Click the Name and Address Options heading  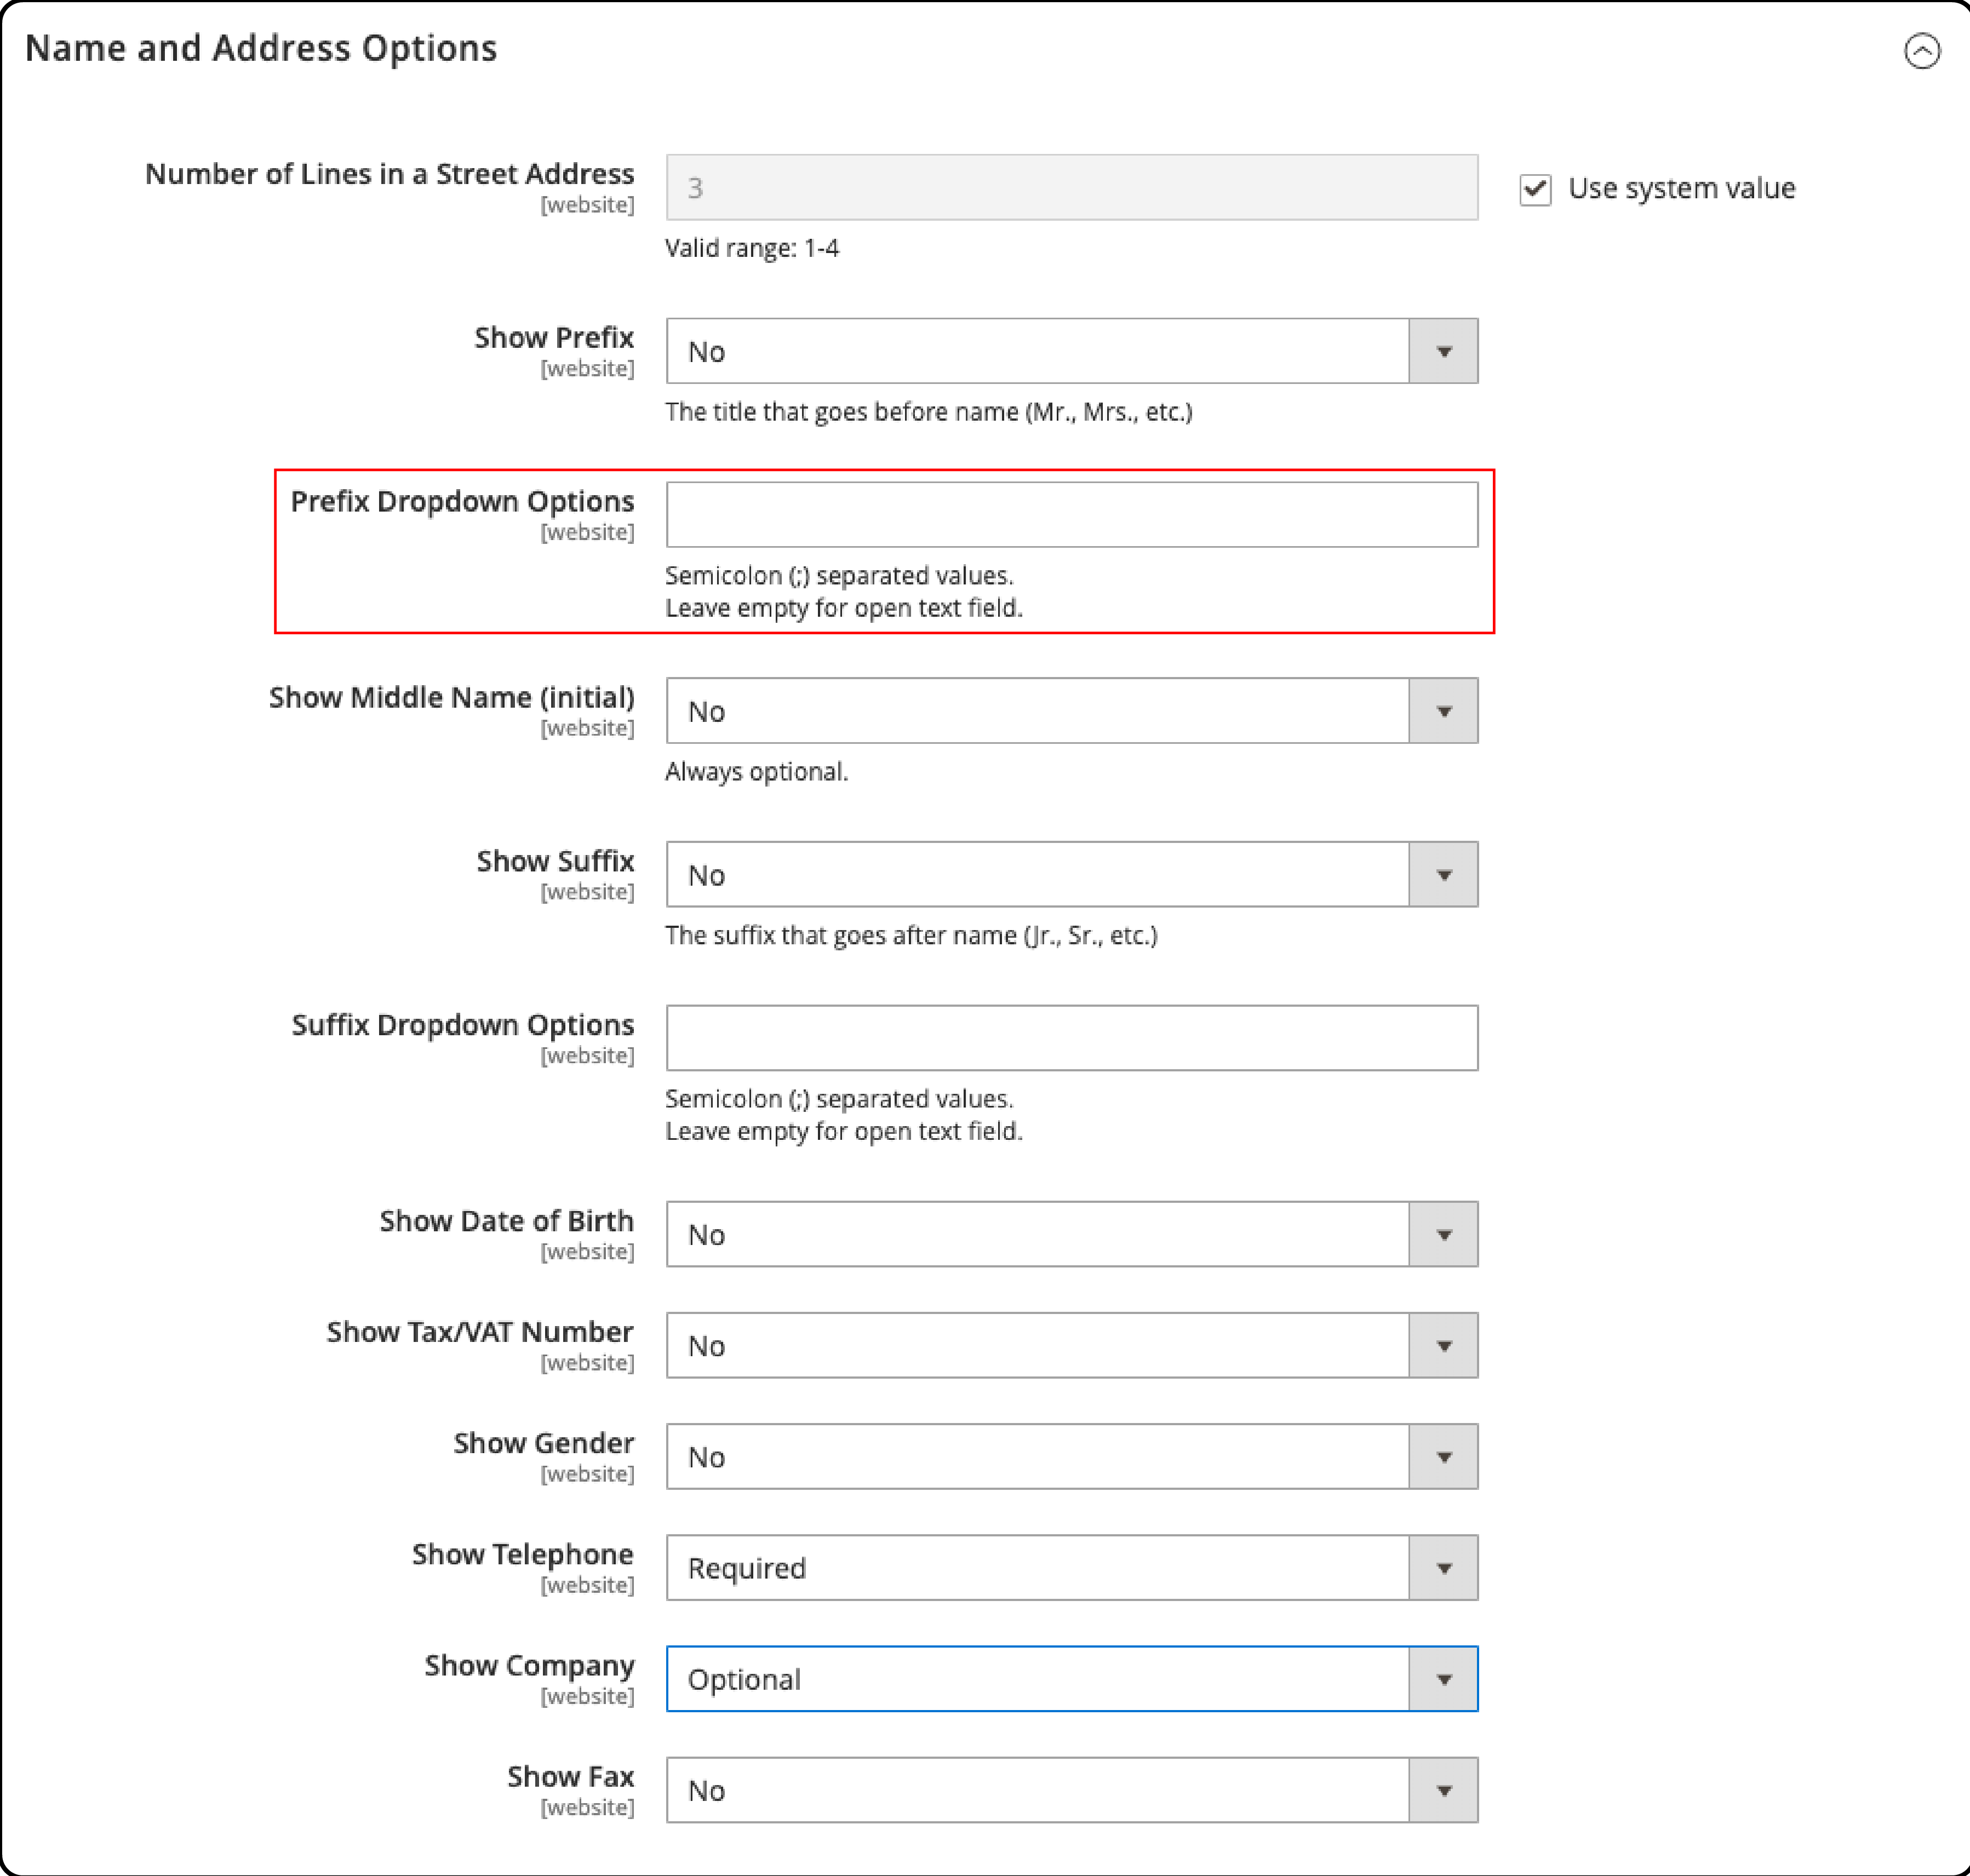tap(261, 48)
